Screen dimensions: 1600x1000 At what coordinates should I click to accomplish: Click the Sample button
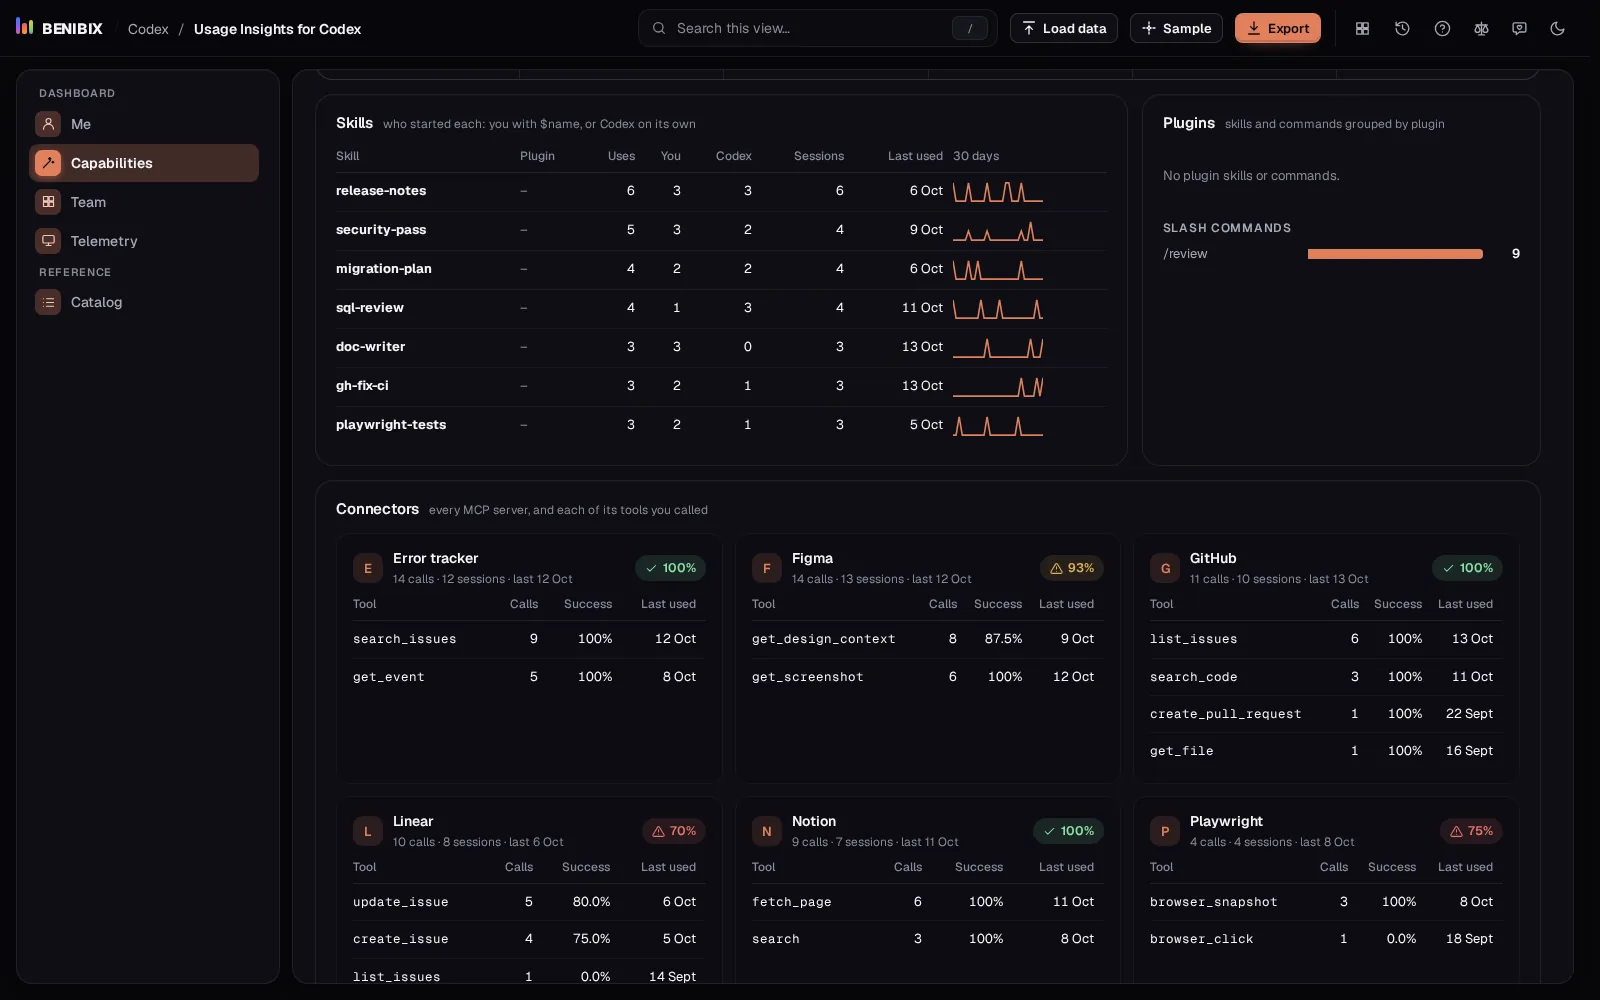click(1176, 28)
